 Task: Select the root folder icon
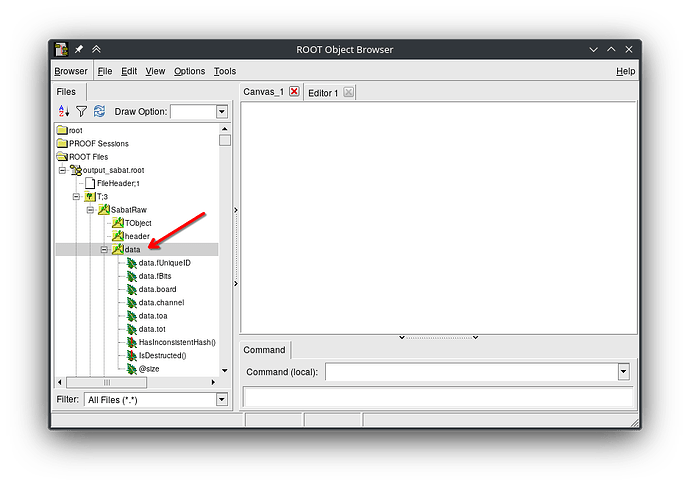tap(62, 130)
